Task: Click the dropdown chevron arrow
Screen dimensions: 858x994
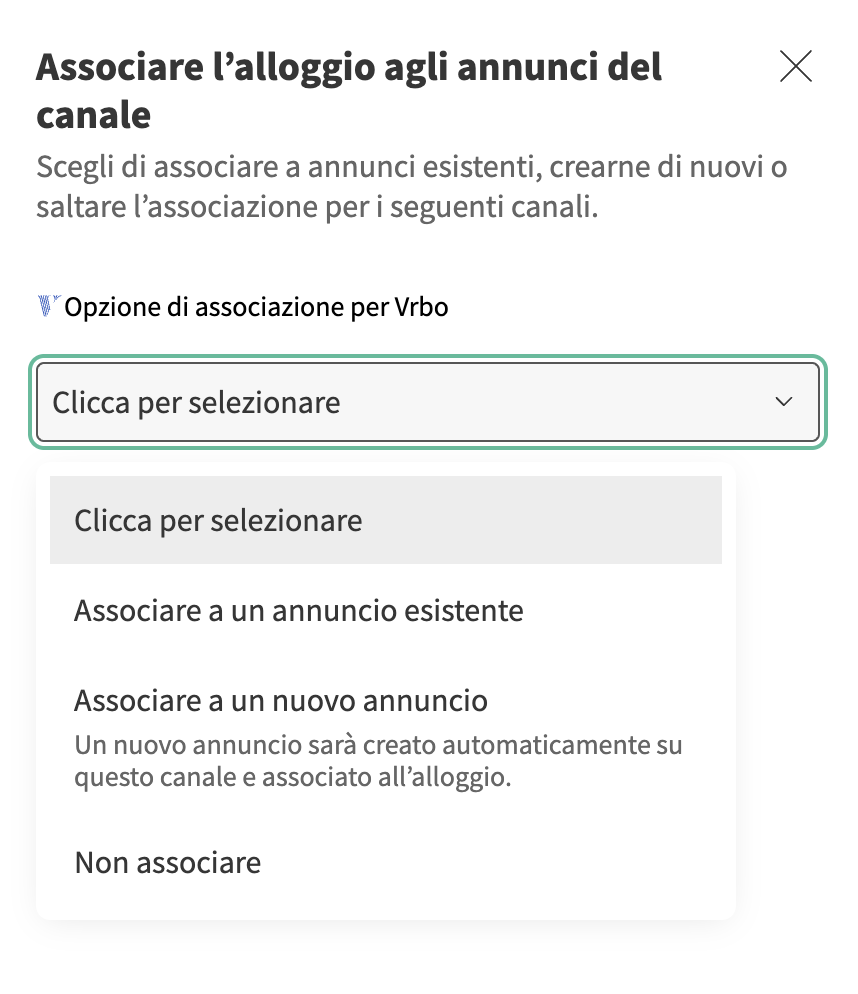Action: pyautogui.click(x=784, y=402)
